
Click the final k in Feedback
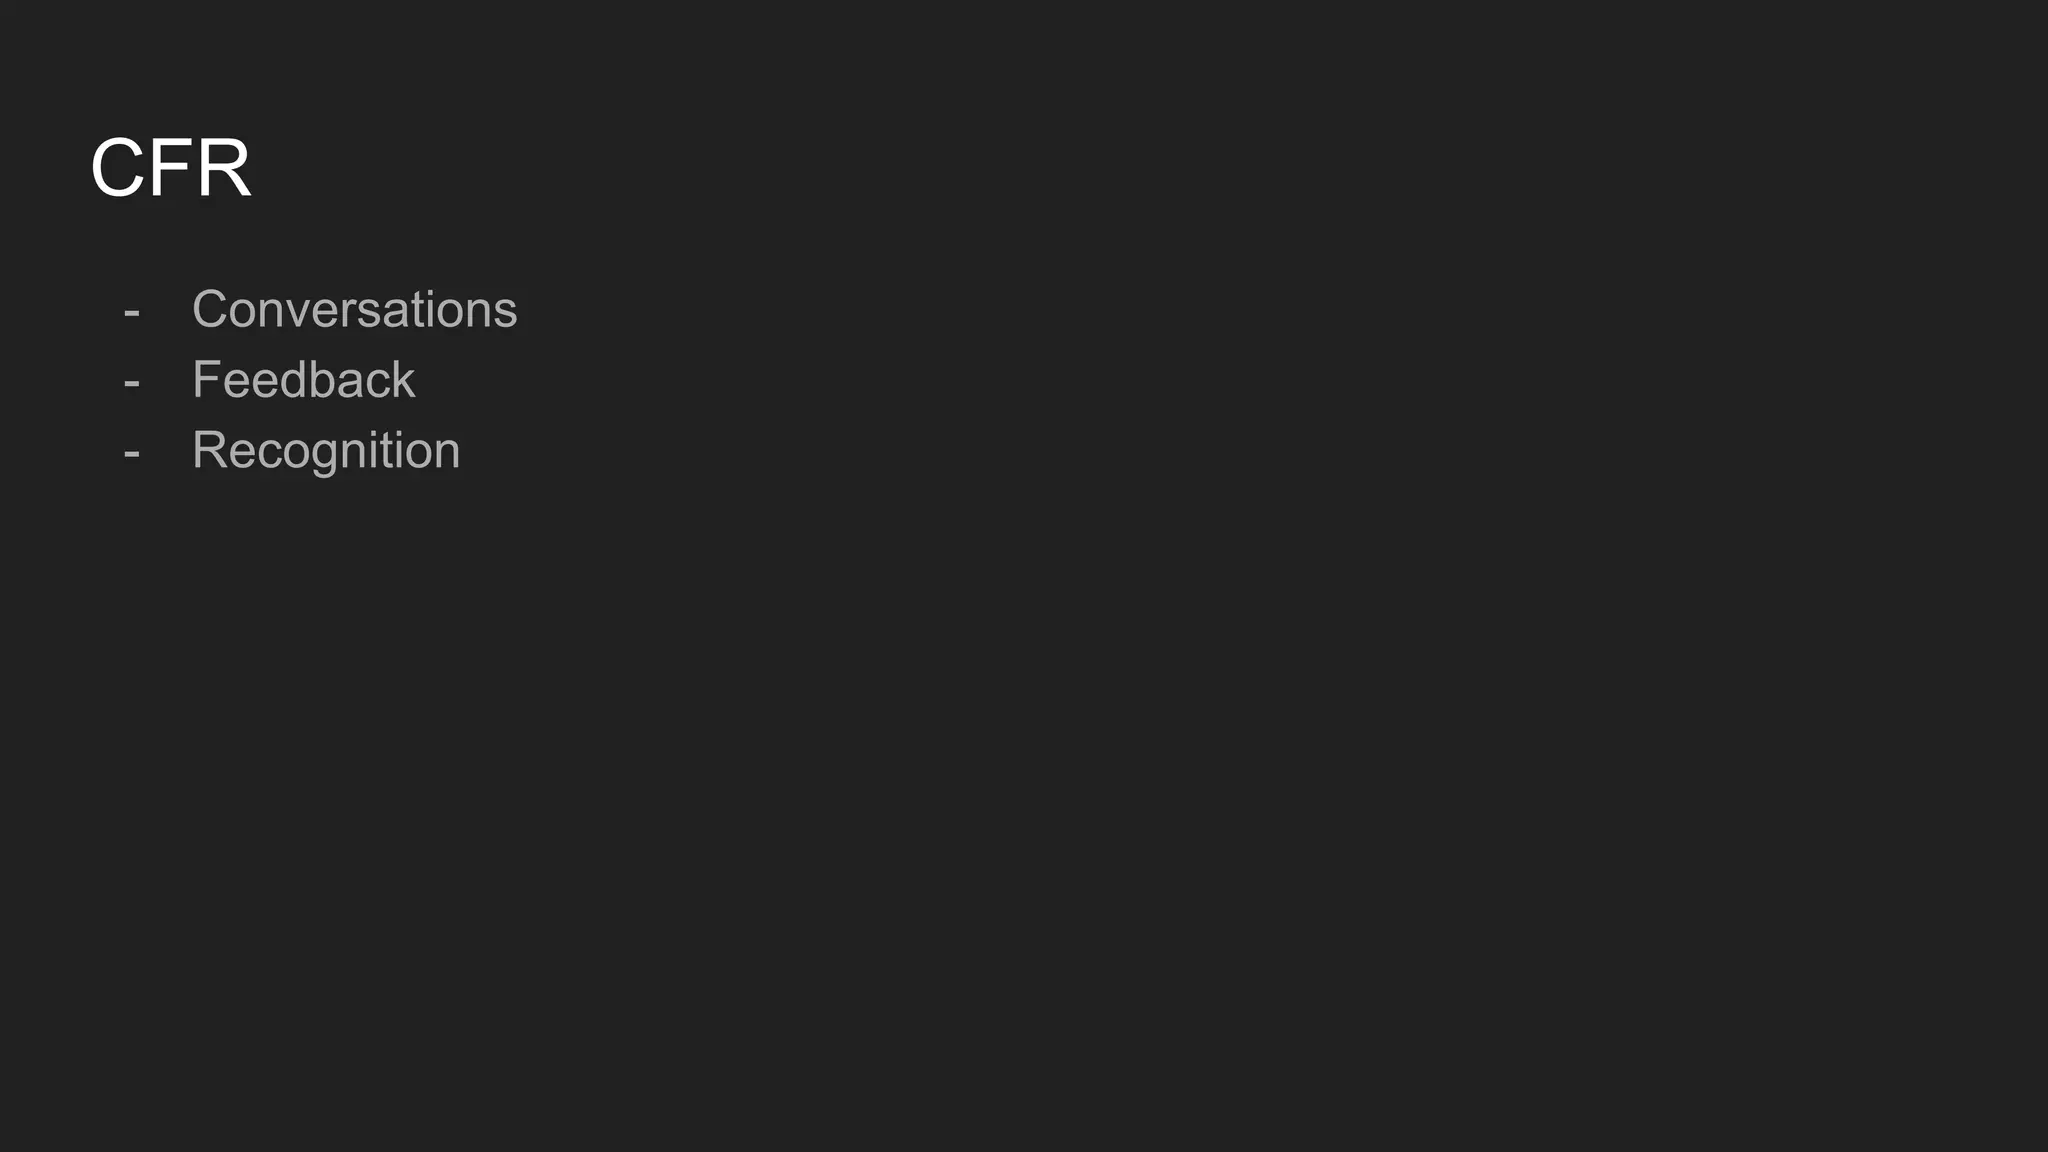pyautogui.click(x=403, y=380)
